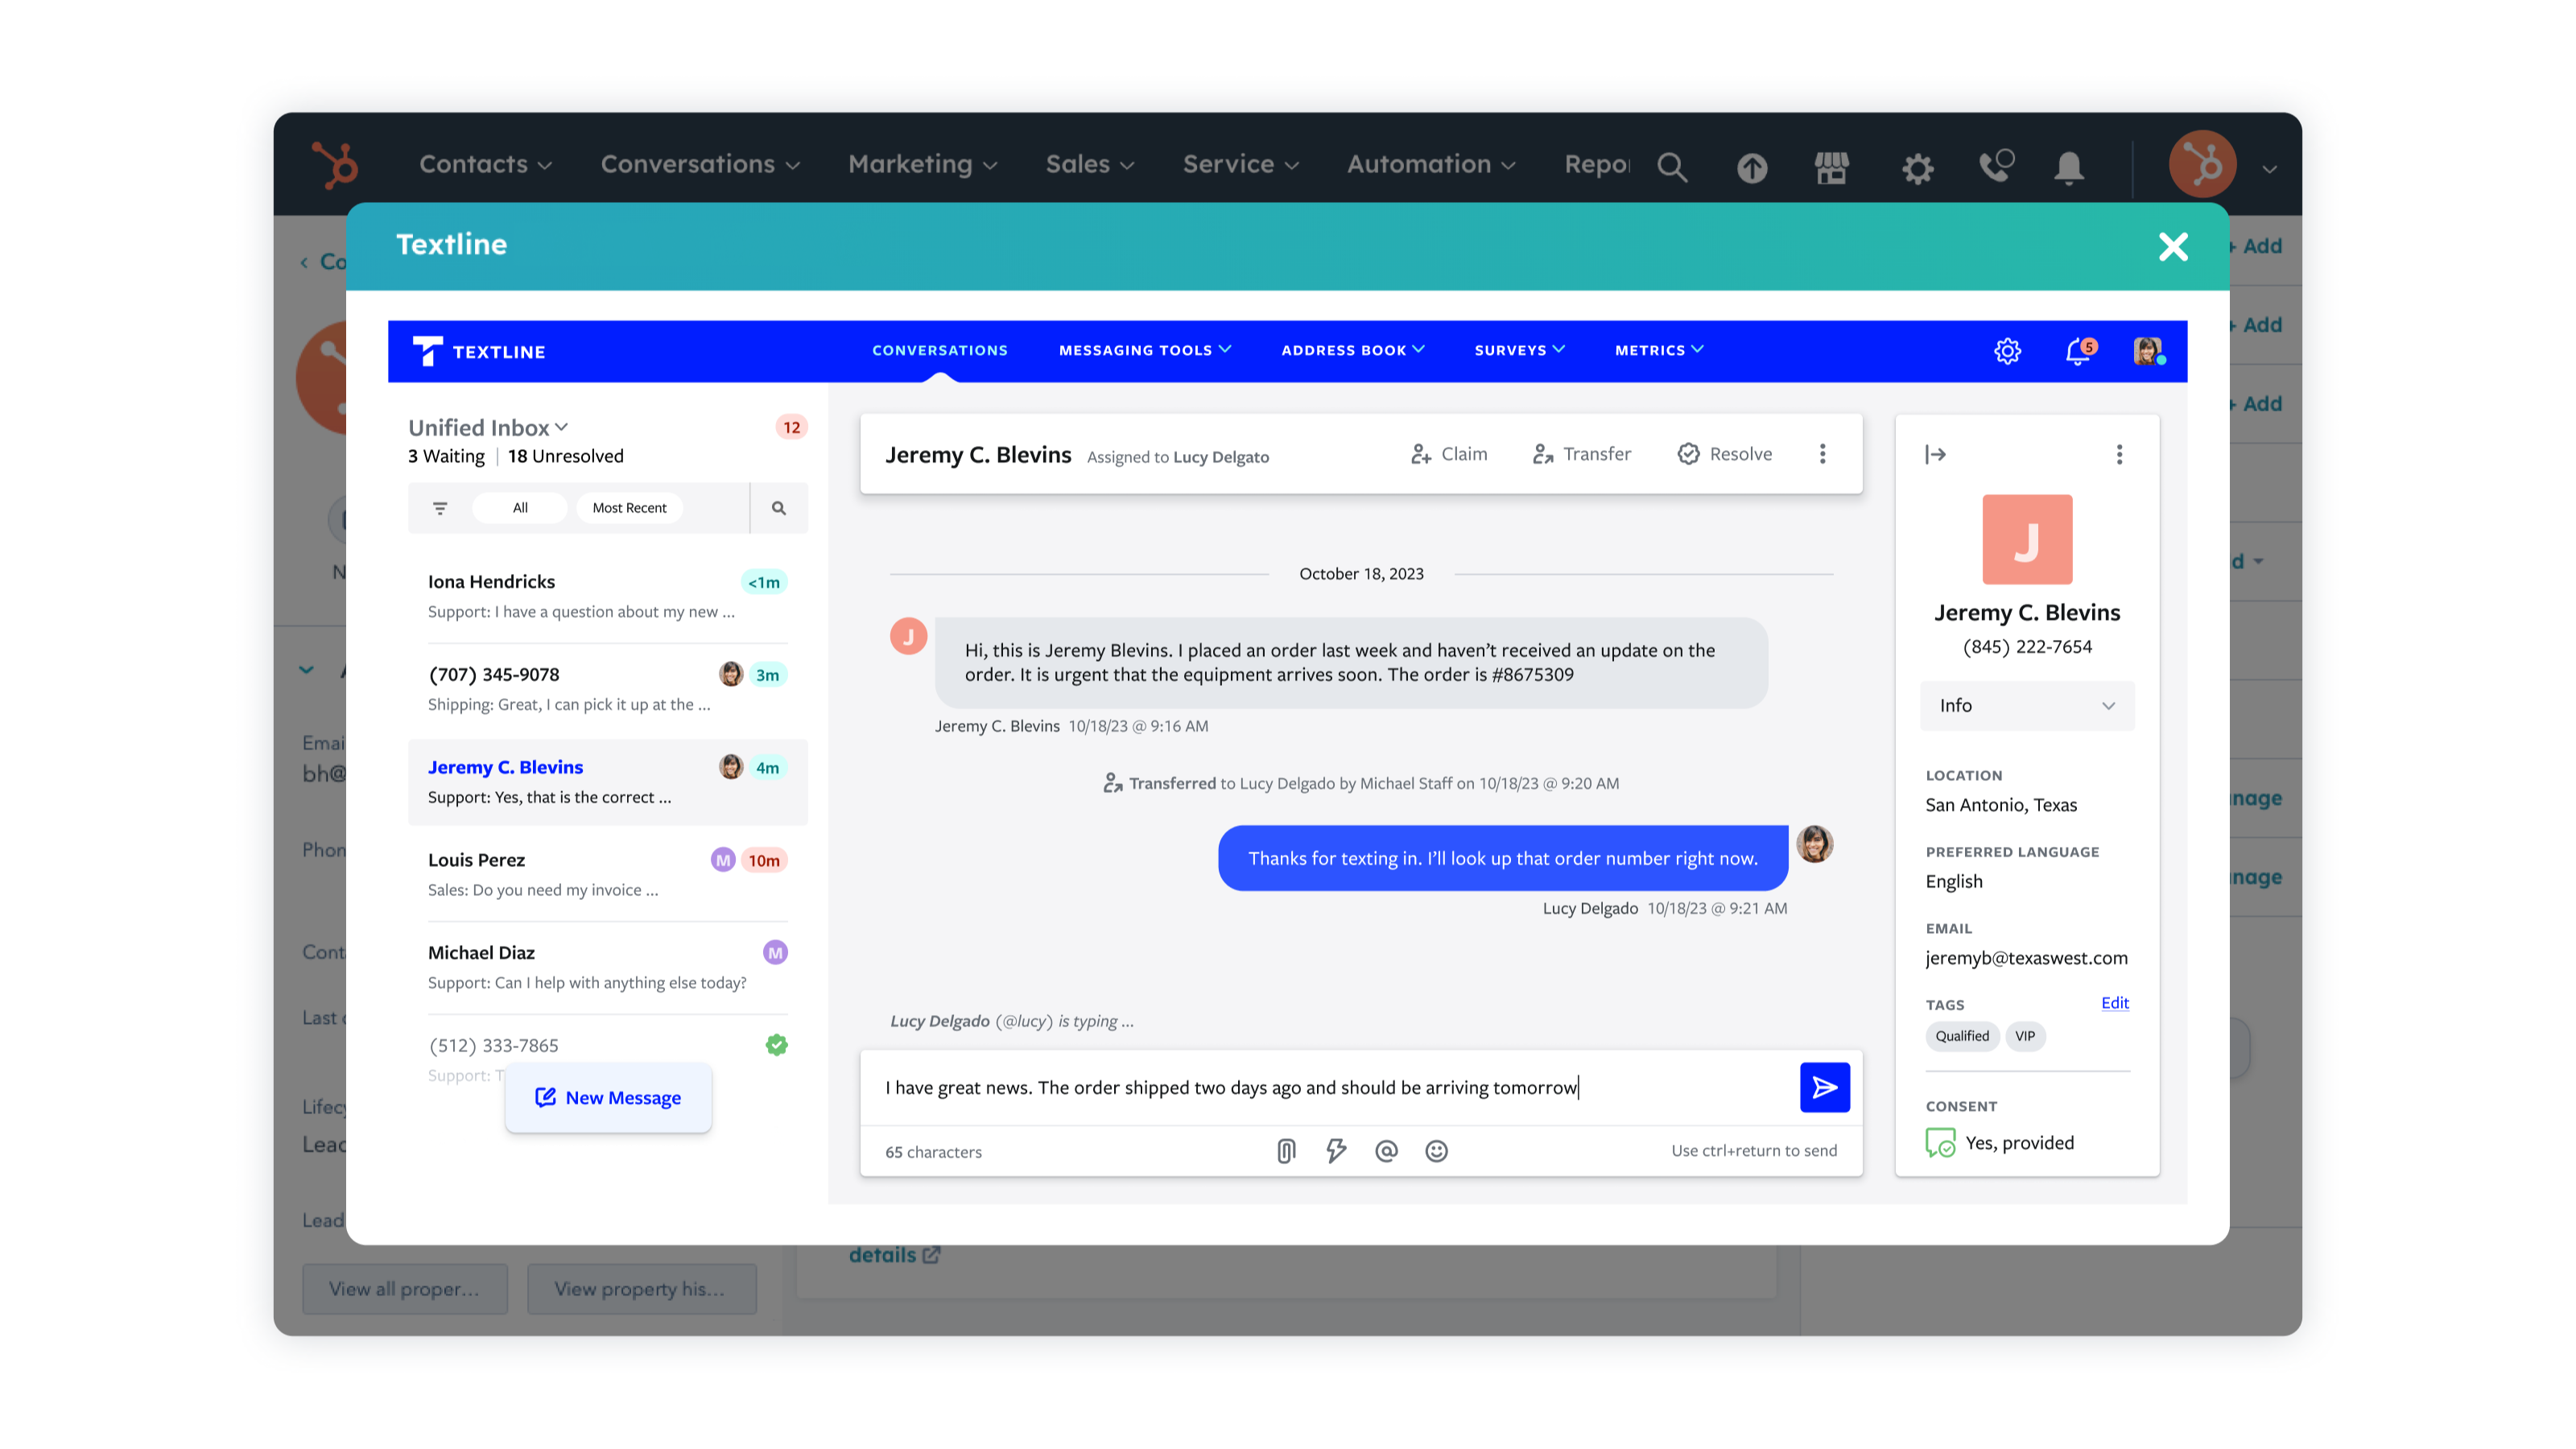Open the Resolve conversation button
This screenshot has width=2576, height=1449.
click(1724, 453)
